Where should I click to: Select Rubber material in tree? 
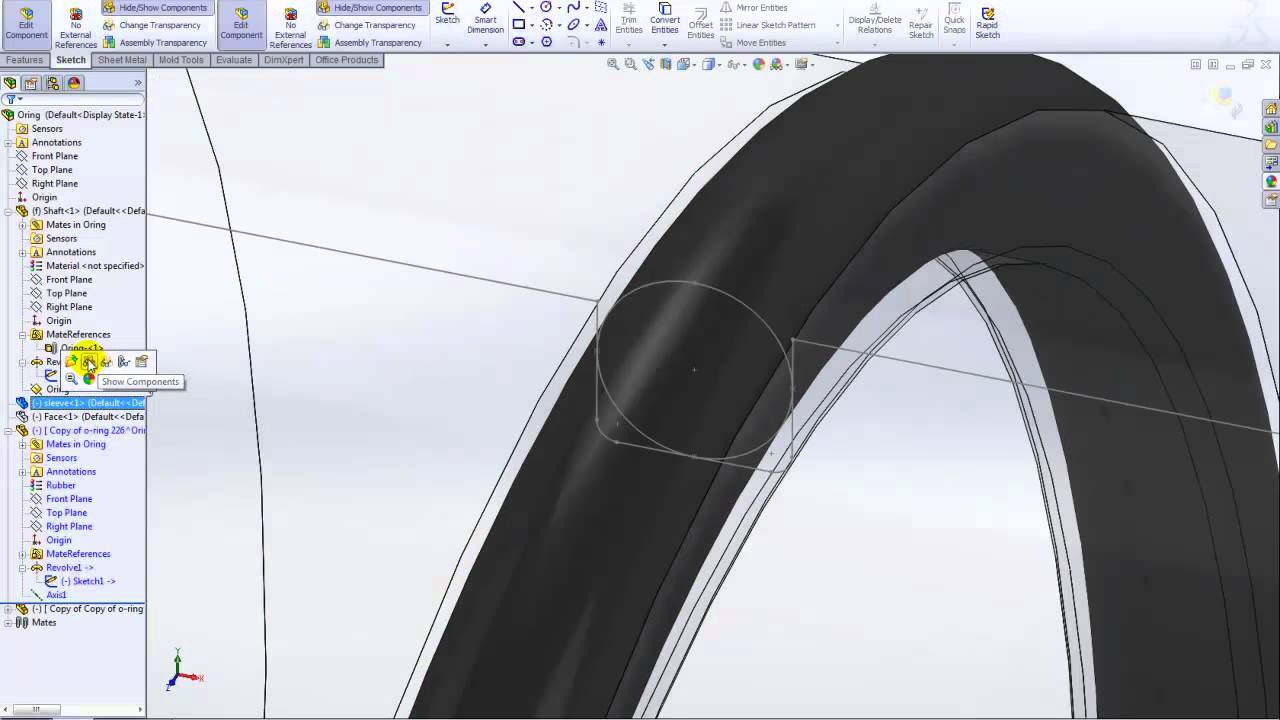60,486
